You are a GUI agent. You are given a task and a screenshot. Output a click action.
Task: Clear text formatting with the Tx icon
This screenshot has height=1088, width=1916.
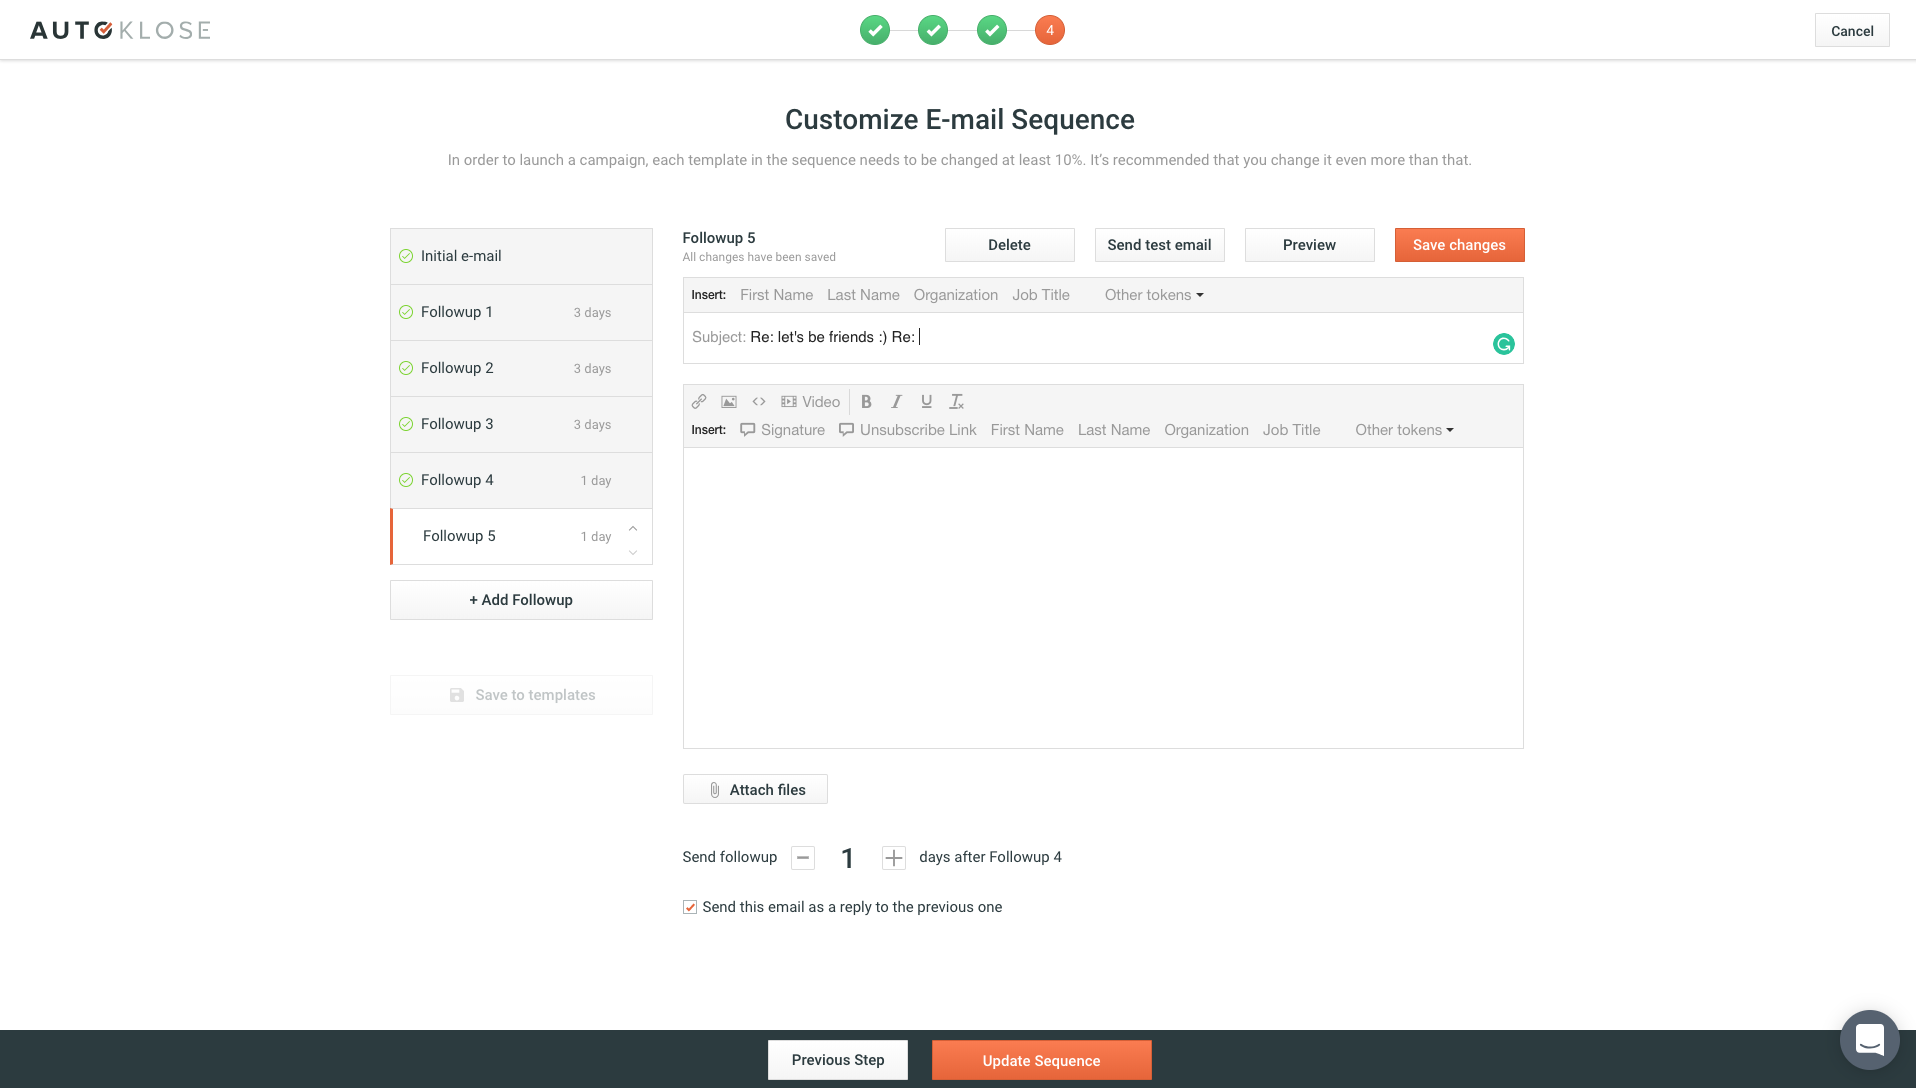956,402
